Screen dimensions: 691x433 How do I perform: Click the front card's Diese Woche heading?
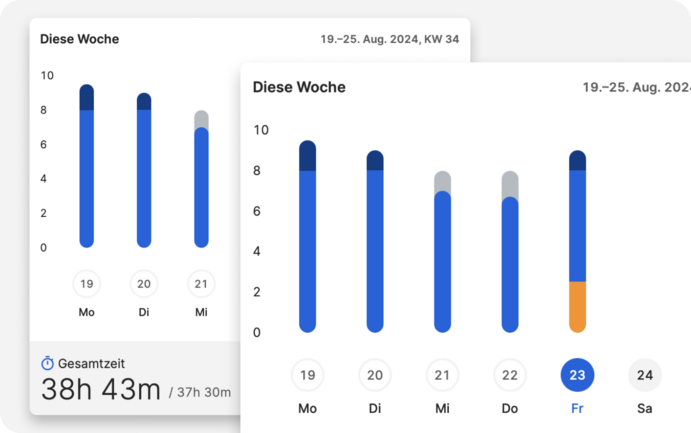(299, 87)
